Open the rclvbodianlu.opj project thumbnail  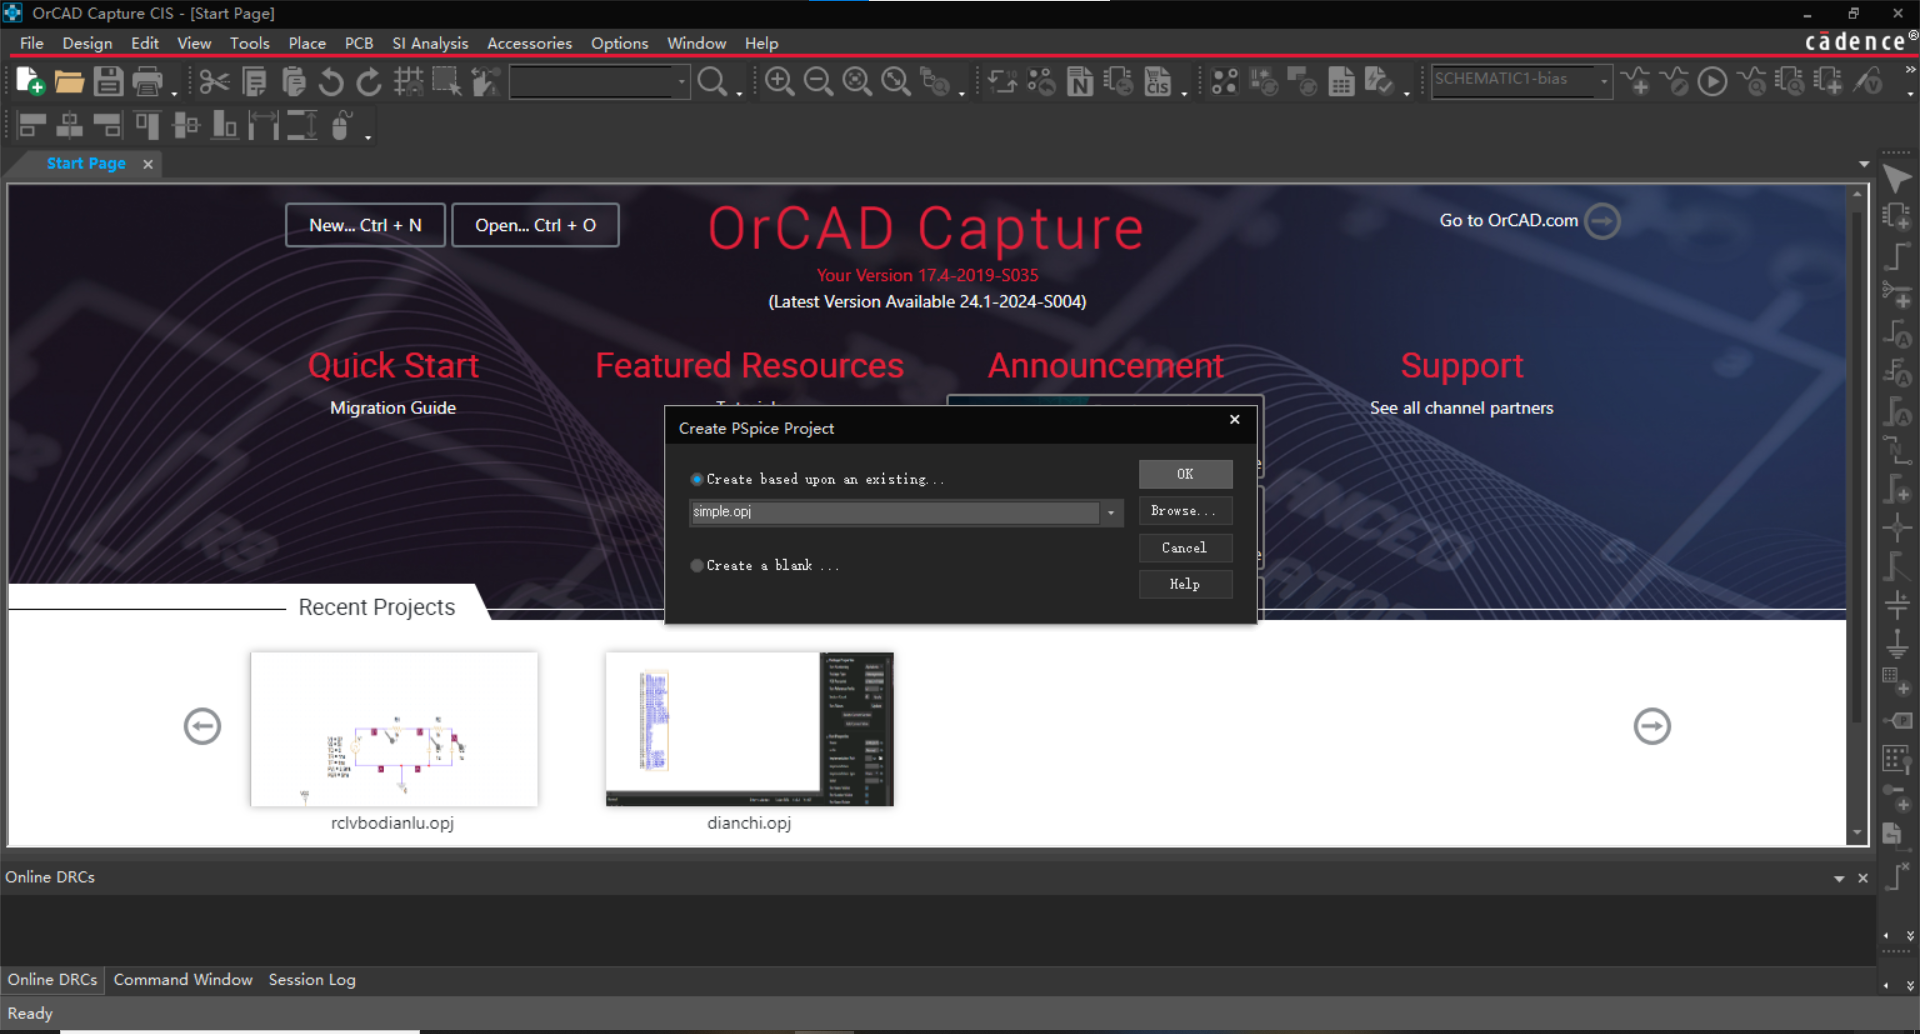point(394,729)
